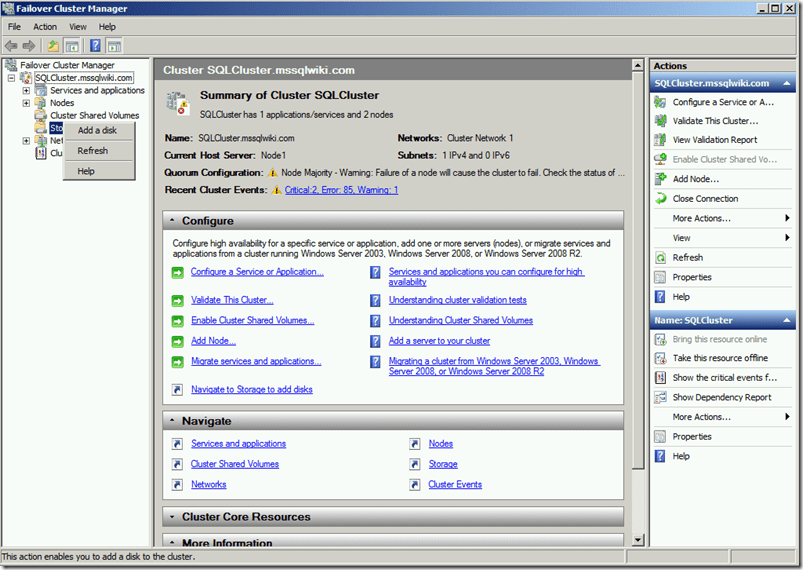Image resolution: width=803 pixels, height=570 pixels.
Task: Toggle the Show/Hide Console Tree icon
Action: [x=72, y=45]
